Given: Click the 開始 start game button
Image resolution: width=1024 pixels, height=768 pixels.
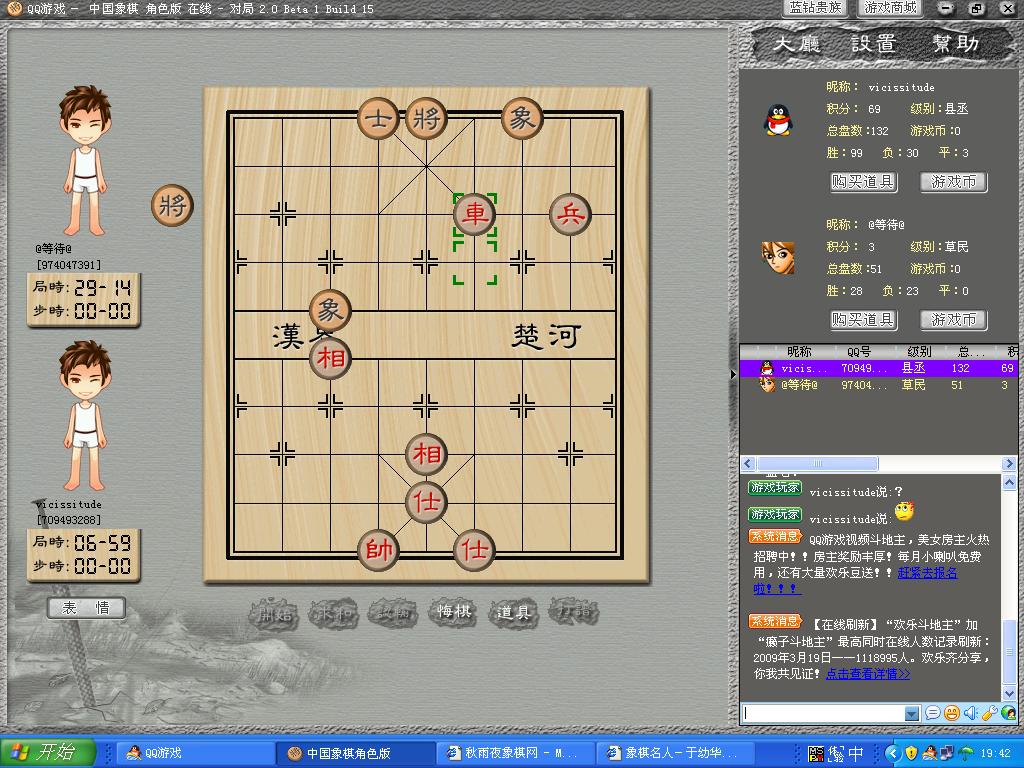Looking at the screenshot, I should (x=276, y=613).
